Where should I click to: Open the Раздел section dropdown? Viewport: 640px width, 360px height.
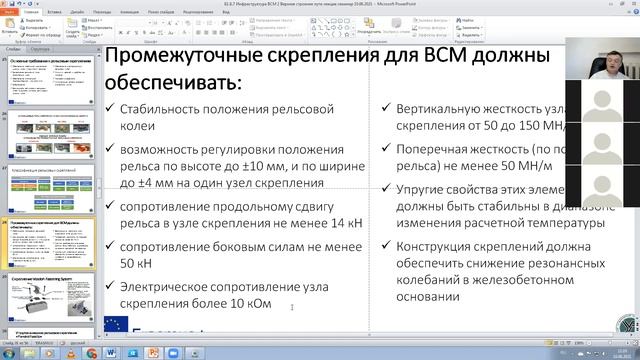93,35
